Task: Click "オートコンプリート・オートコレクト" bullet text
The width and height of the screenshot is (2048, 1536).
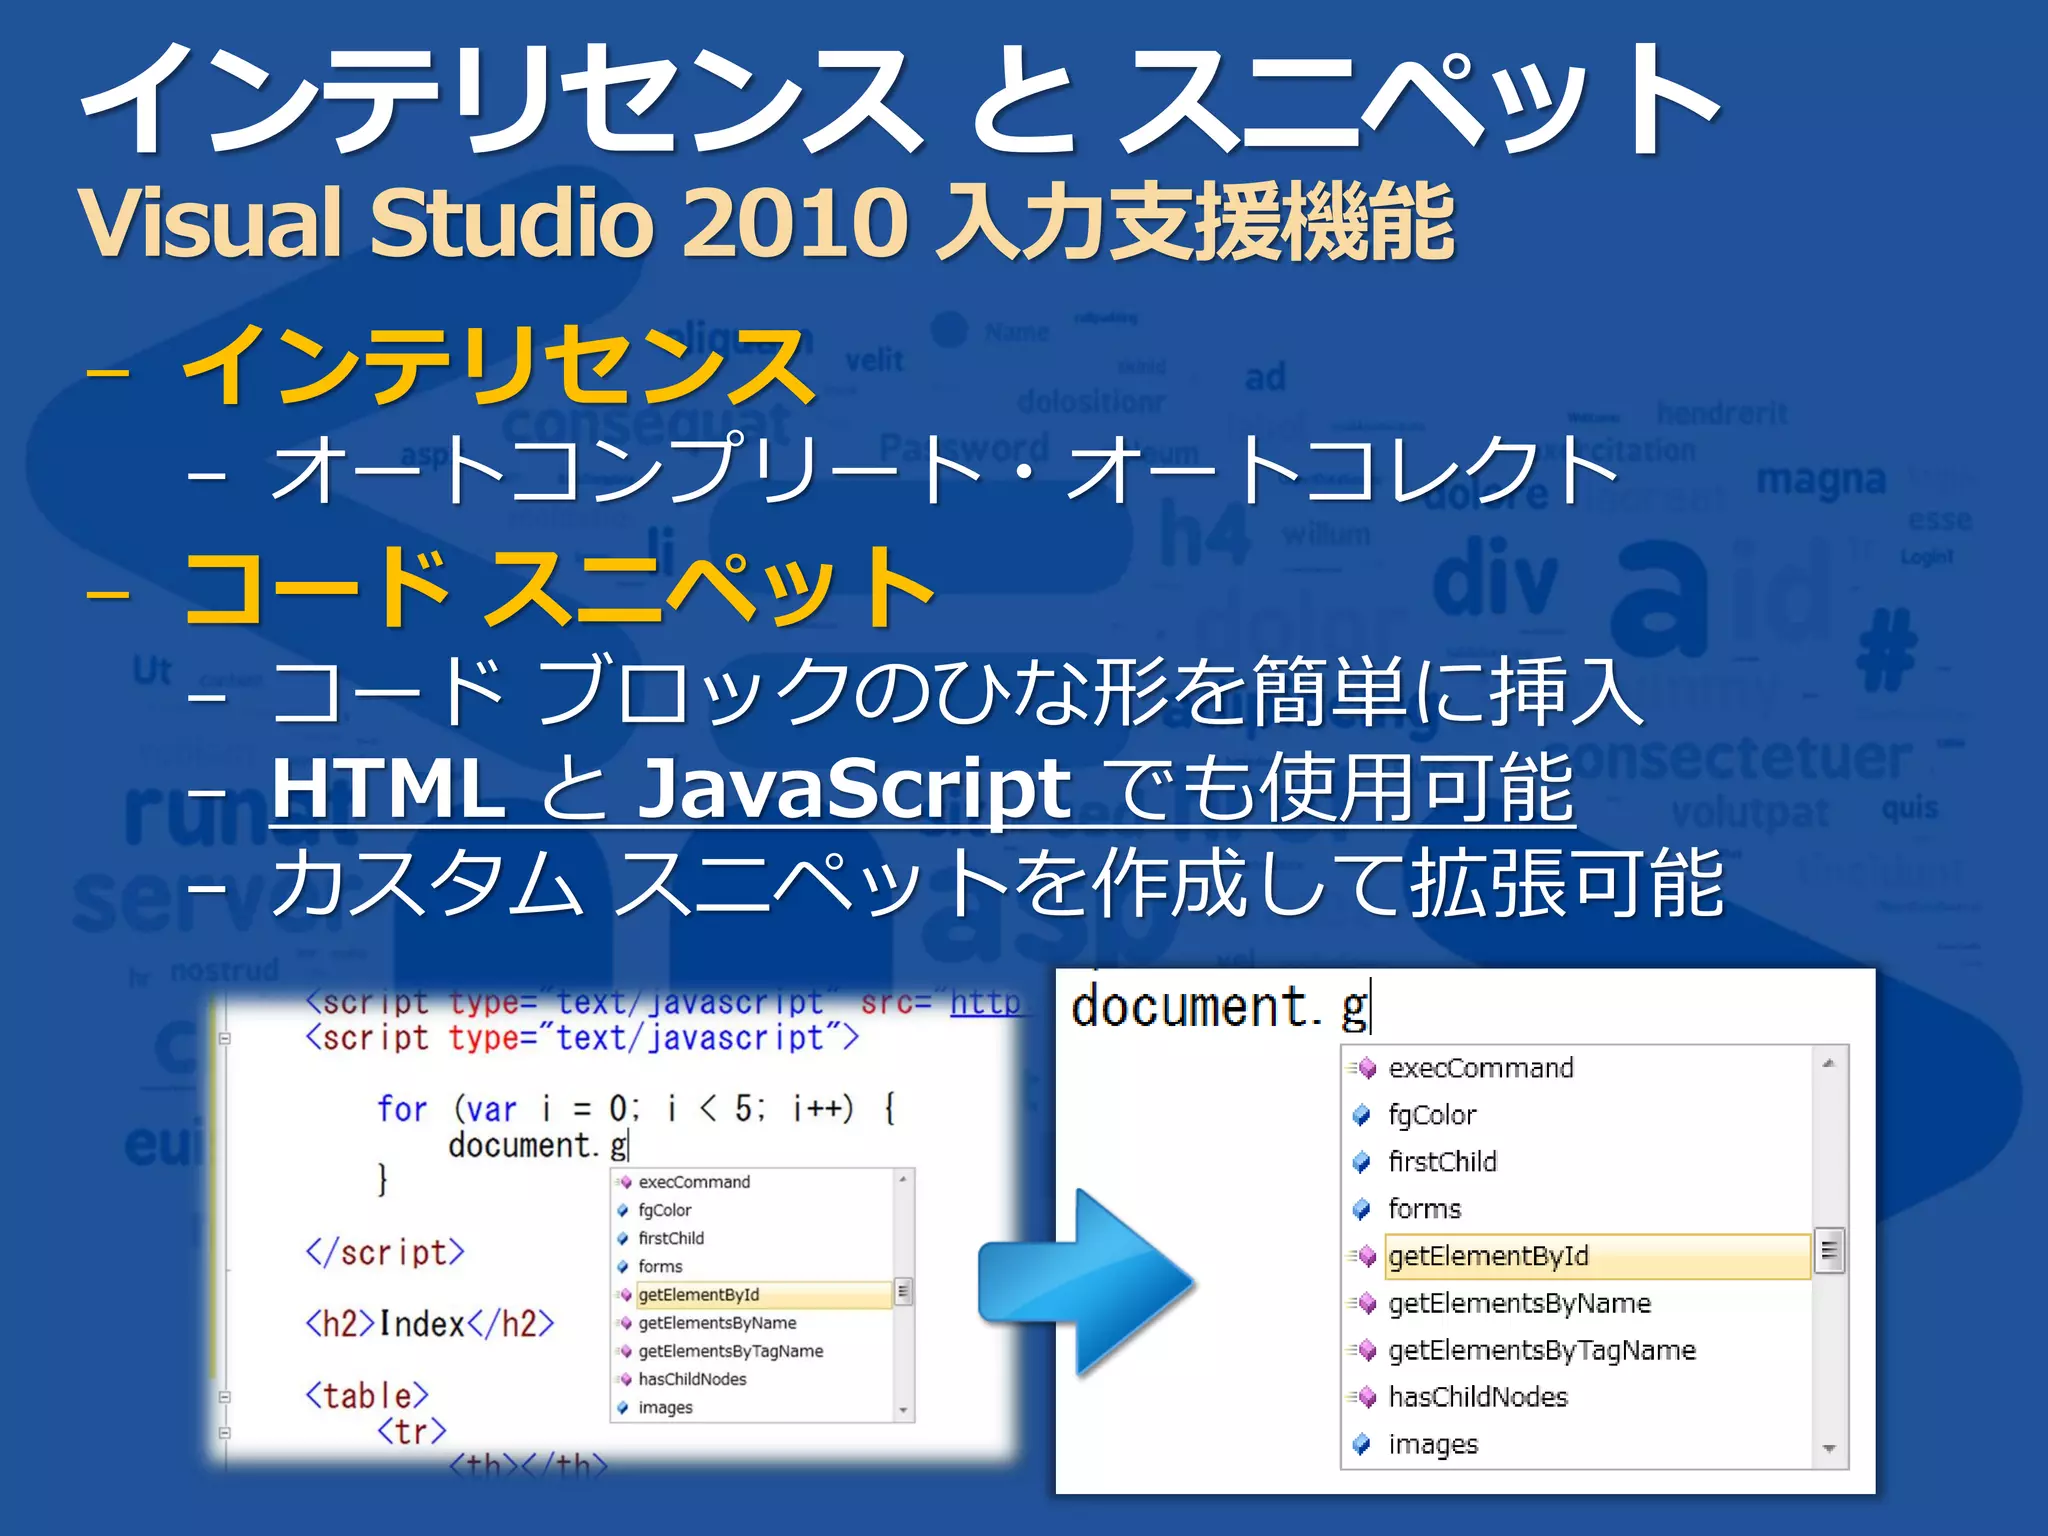Action: pos(945,469)
